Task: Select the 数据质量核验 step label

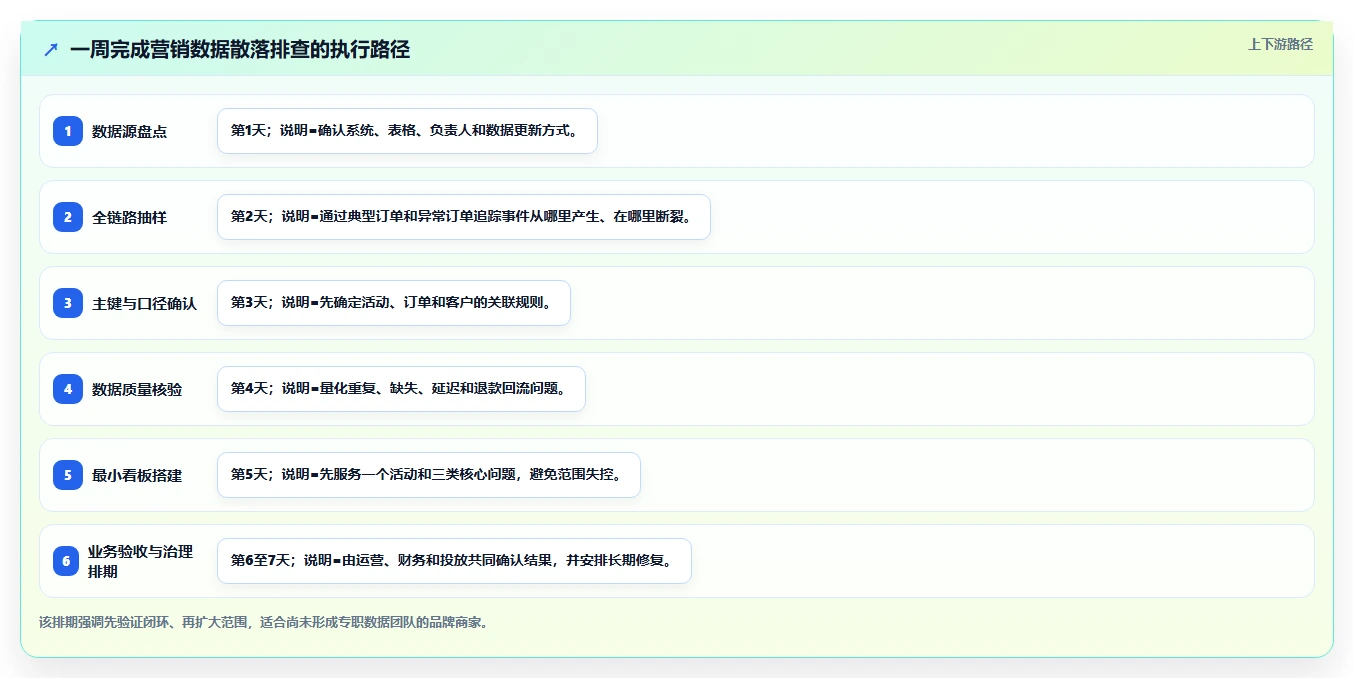Action: [137, 389]
